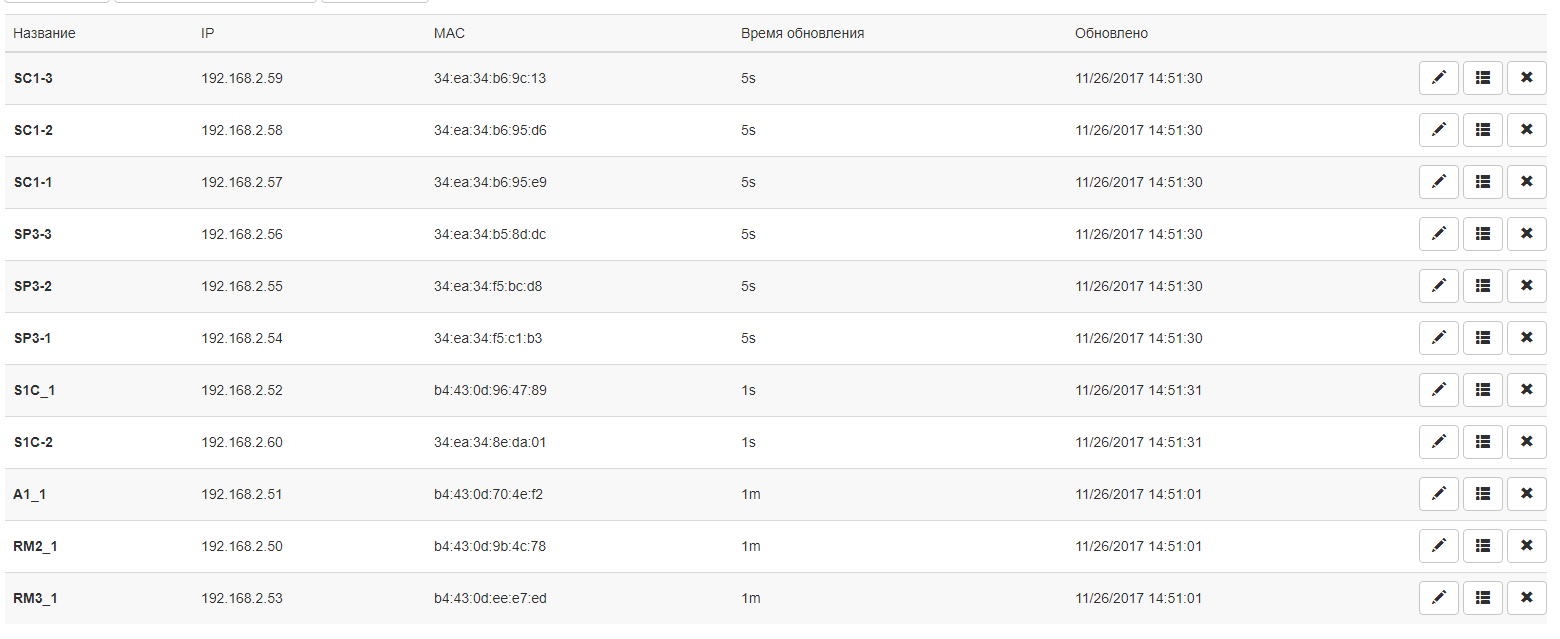
Task: Open the list icon for SC1-2
Action: click(1483, 130)
